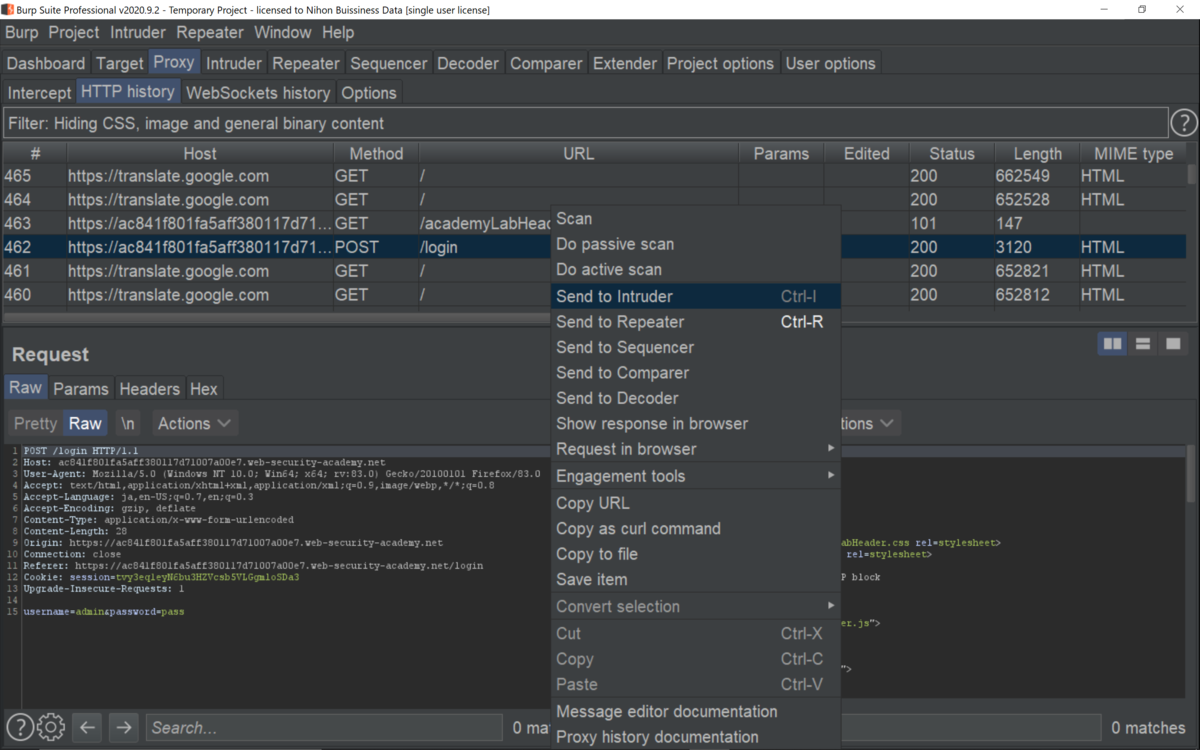Switch to the Sequencer tab
This screenshot has height=750, width=1200.
click(390, 63)
